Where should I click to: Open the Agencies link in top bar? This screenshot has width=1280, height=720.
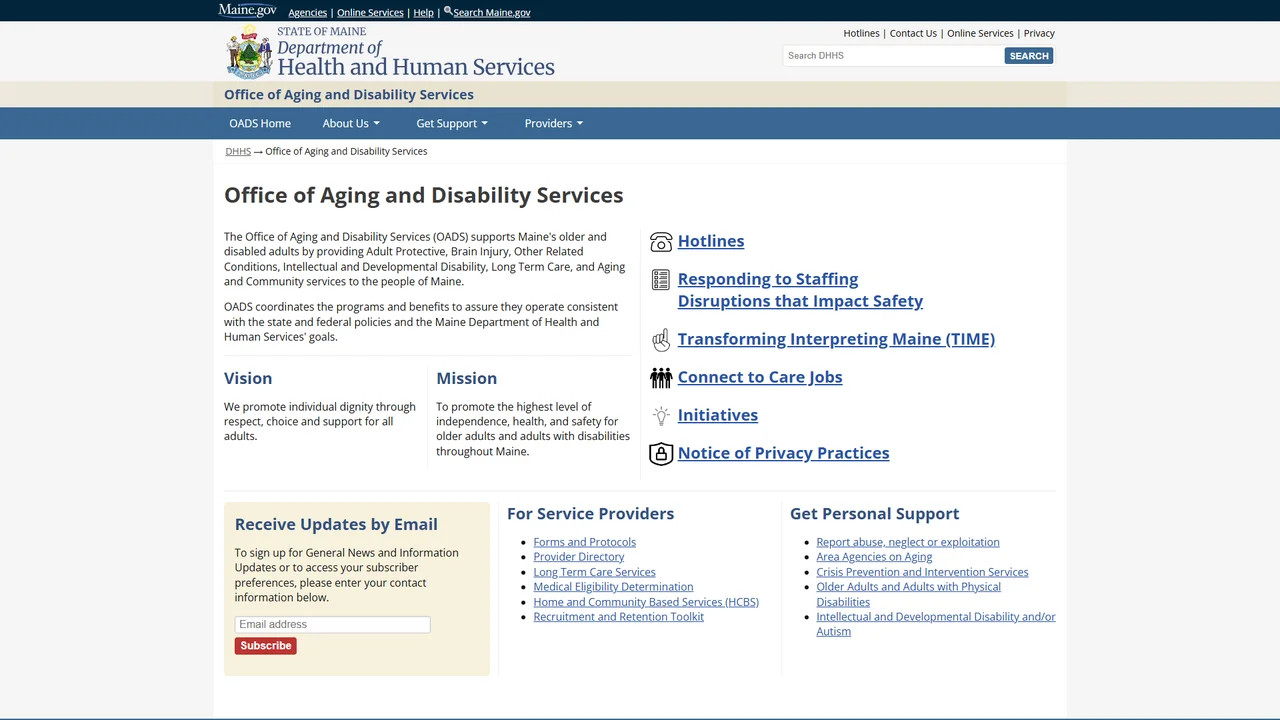click(308, 13)
